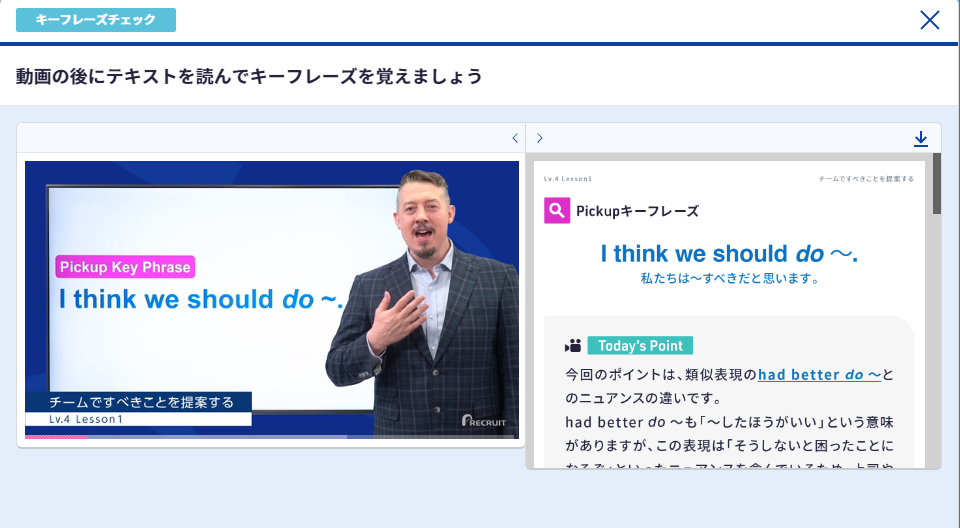Click the 動画の後にテキストを読んで instruction heading
Image resolution: width=960 pixels, height=528 pixels.
tap(249, 76)
